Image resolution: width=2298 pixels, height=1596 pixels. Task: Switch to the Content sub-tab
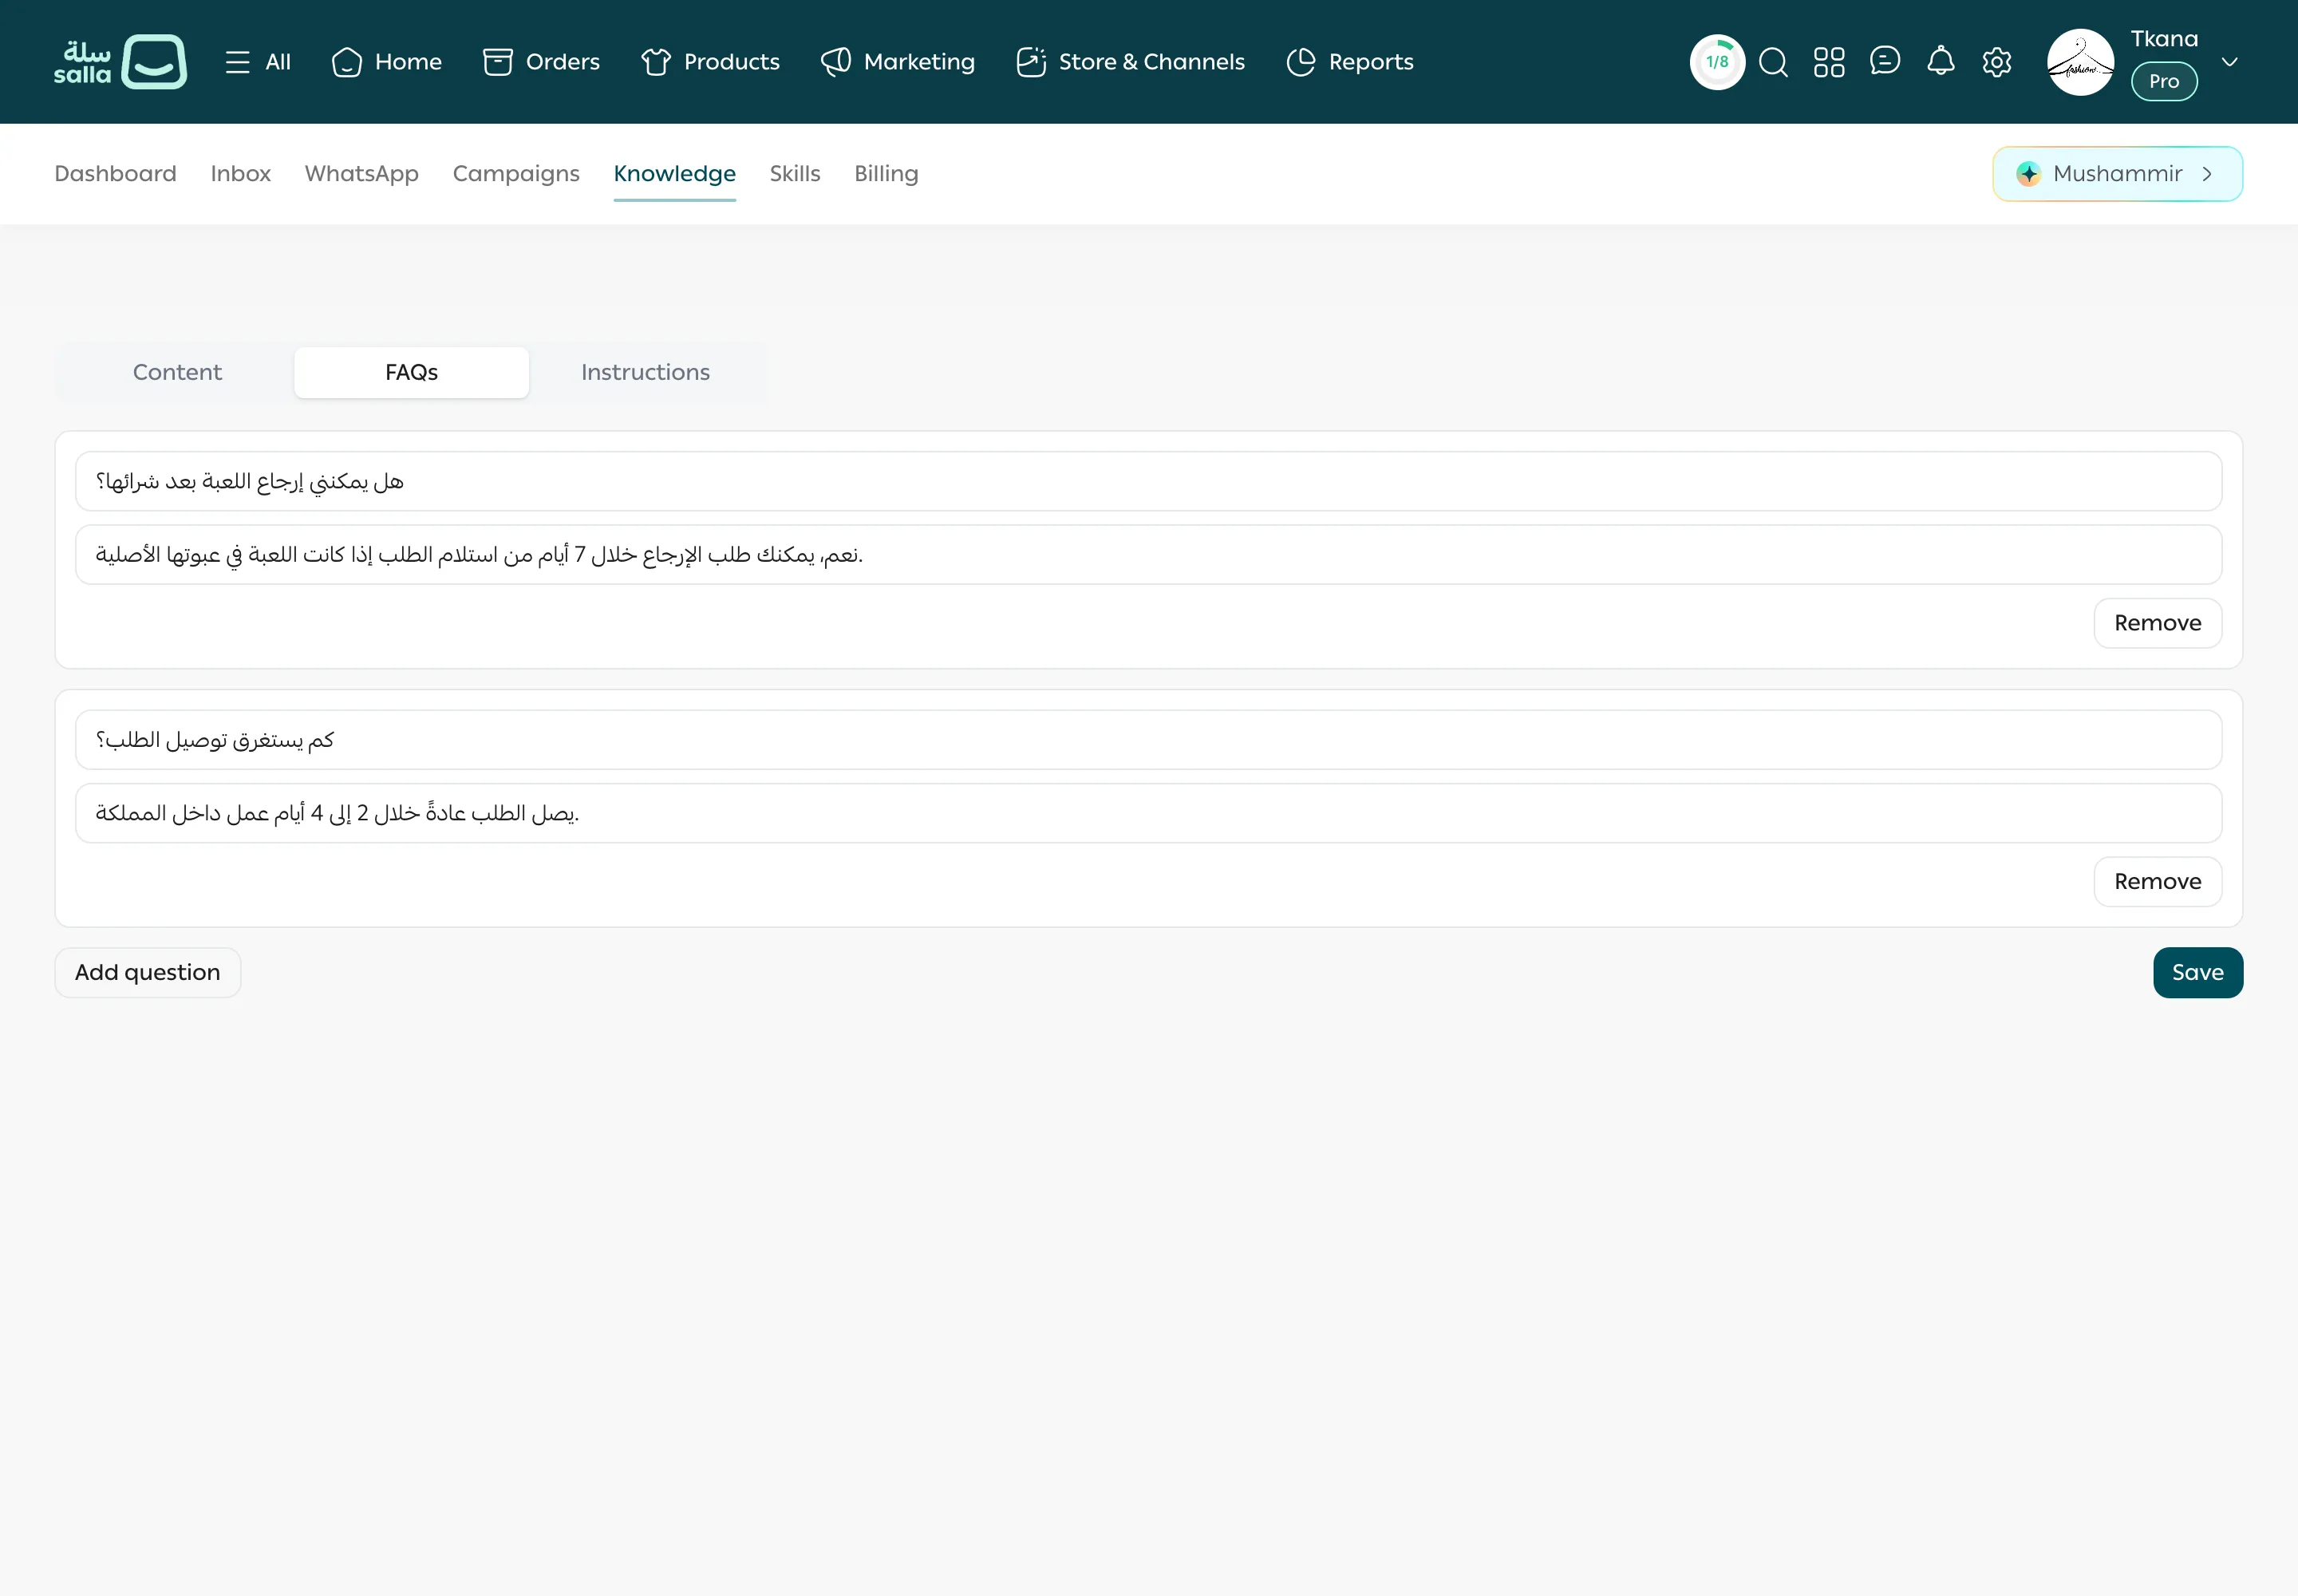tap(177, 372)
